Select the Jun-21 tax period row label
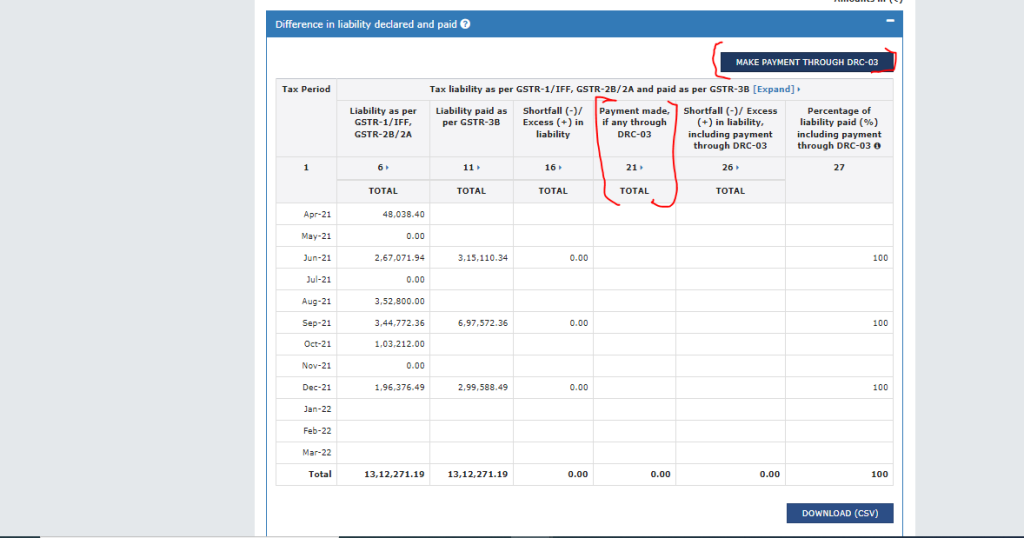The image size is (1024, 538). point(317,258)
